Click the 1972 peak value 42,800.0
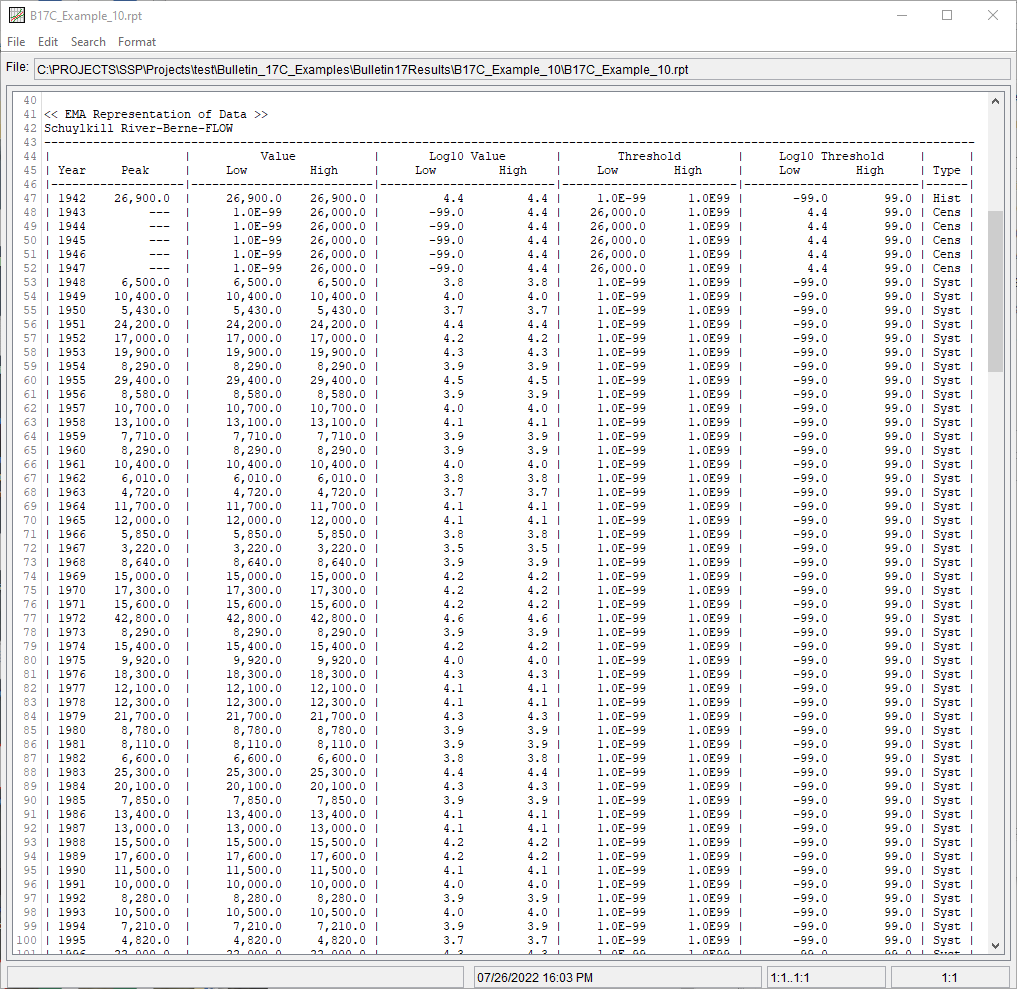 [x=142, y=619]
